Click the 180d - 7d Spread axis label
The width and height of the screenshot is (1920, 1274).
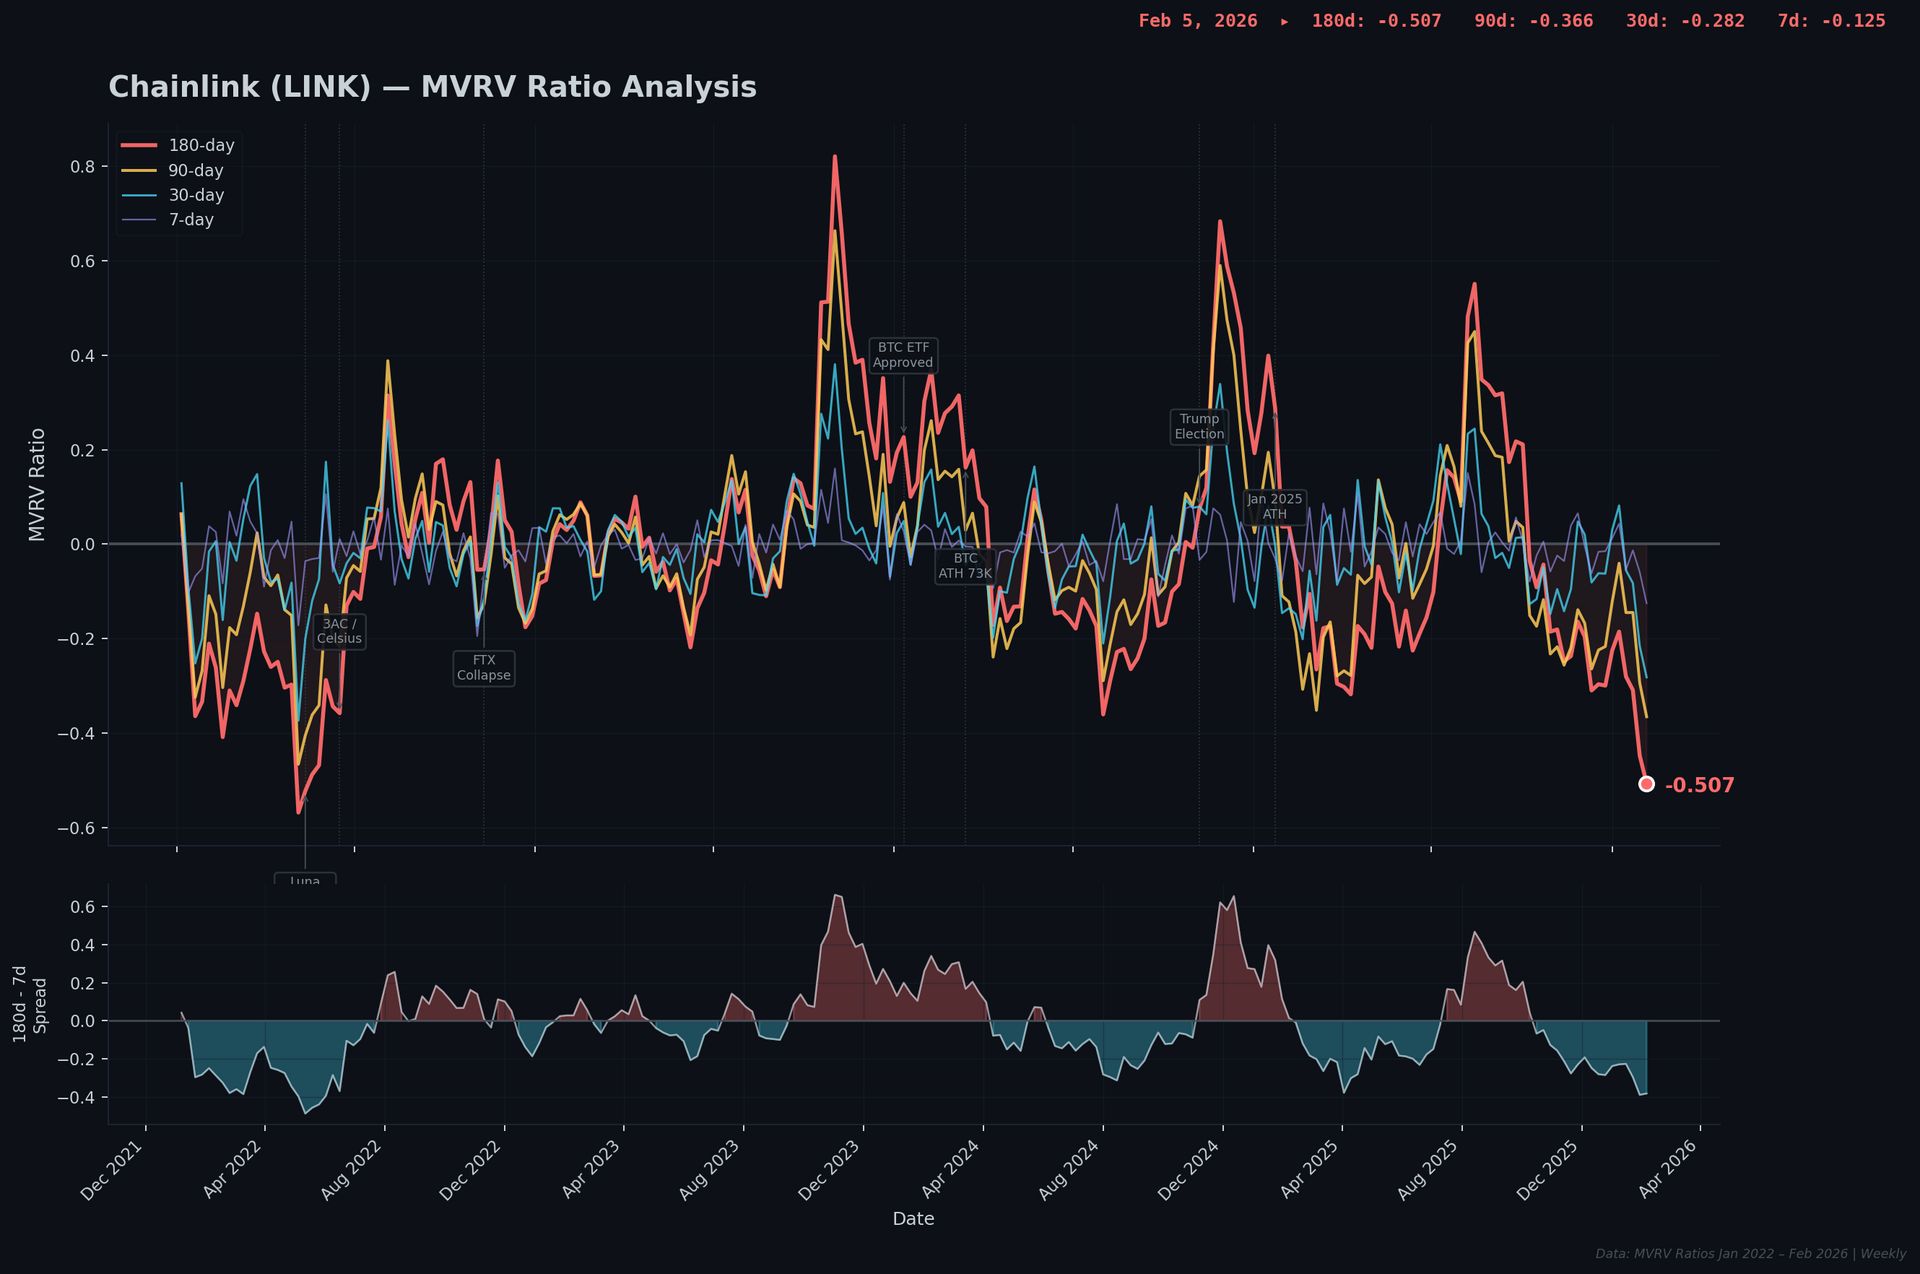click(x=30, y=1004)
